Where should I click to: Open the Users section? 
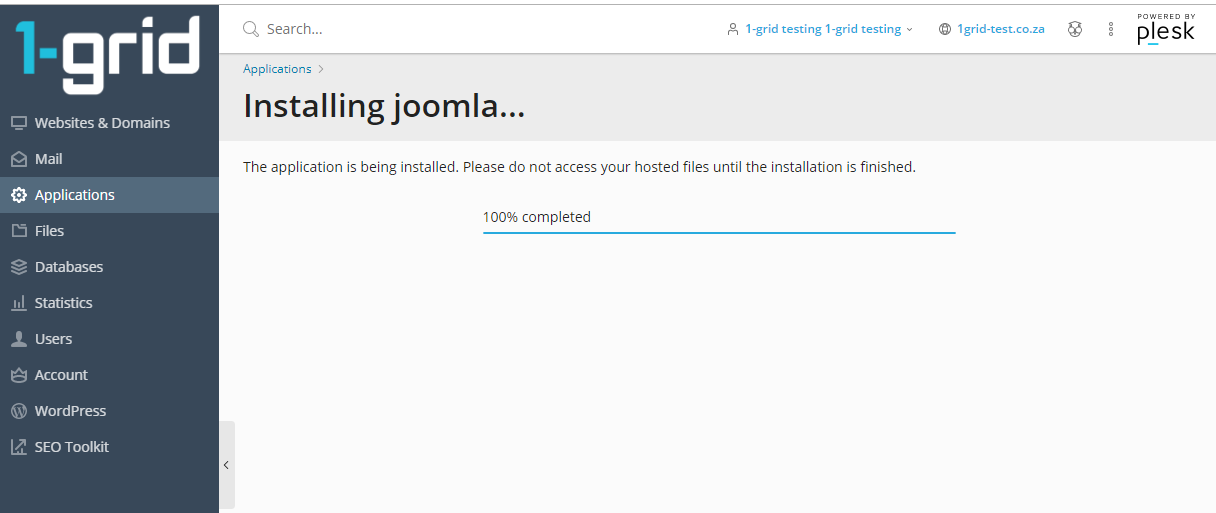109,339
